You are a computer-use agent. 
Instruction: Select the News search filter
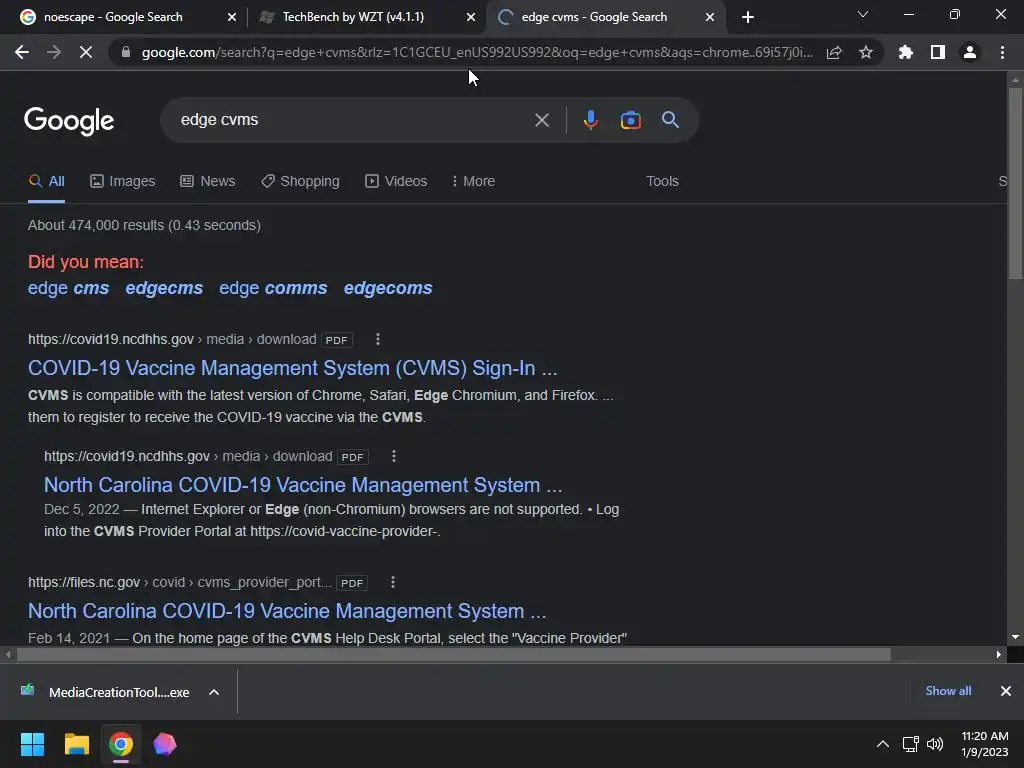pyautogui.click(x=208, y=182)
